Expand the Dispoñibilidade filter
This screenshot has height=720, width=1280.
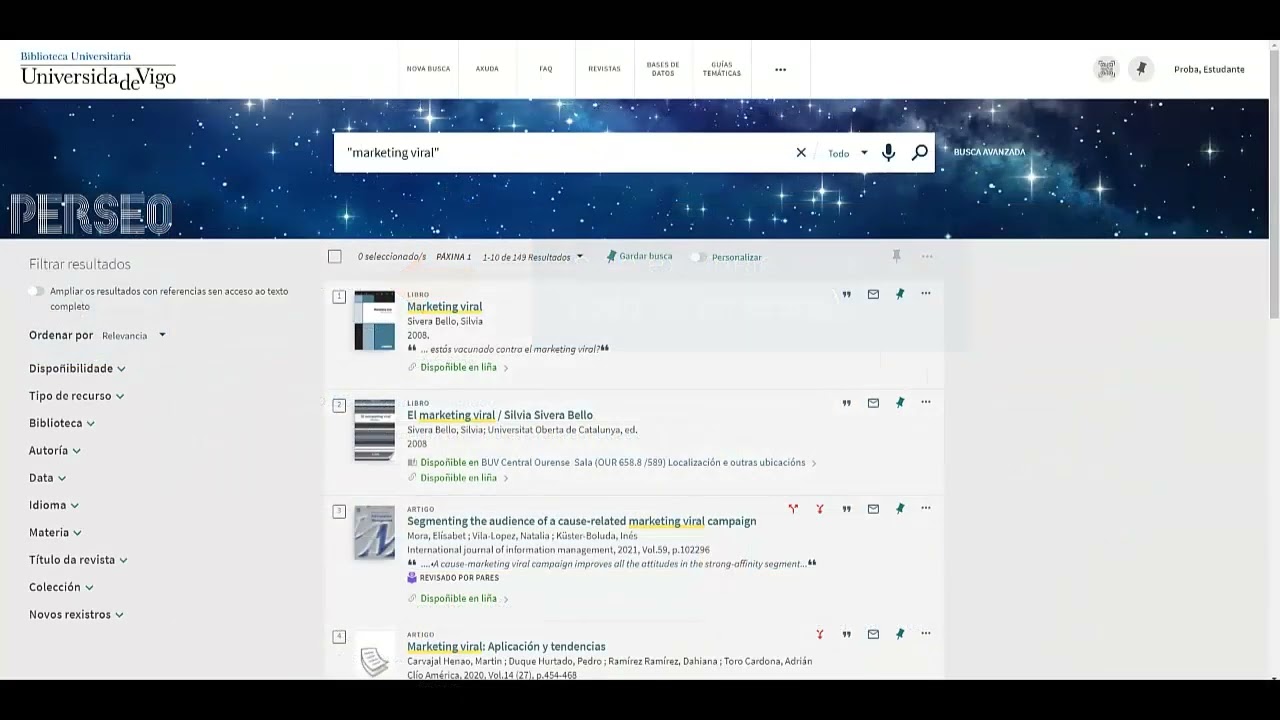coord(77,368)
